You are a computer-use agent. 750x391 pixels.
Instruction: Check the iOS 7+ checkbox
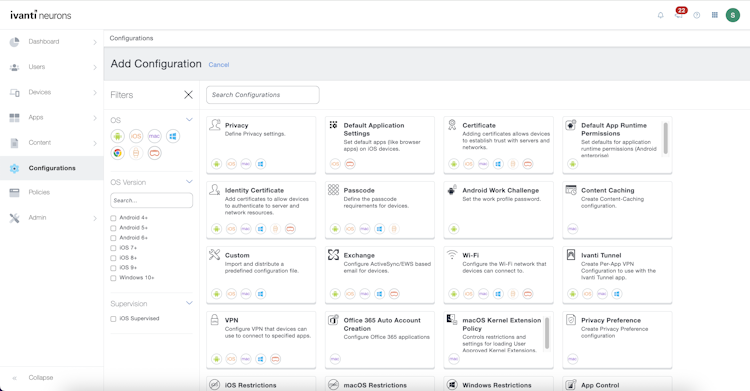click(x=113, y=248)
